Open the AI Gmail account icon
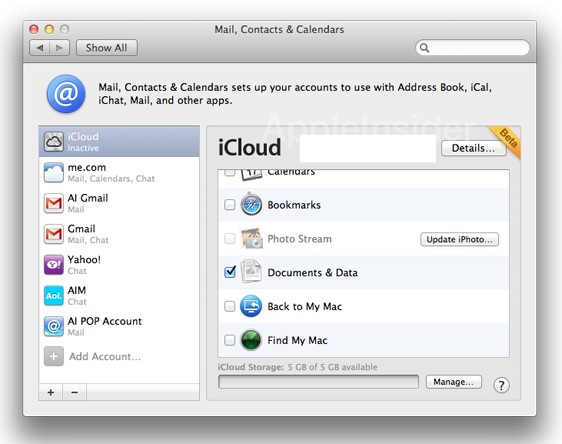This screenshot has height=444, width=562. (54, 203)
